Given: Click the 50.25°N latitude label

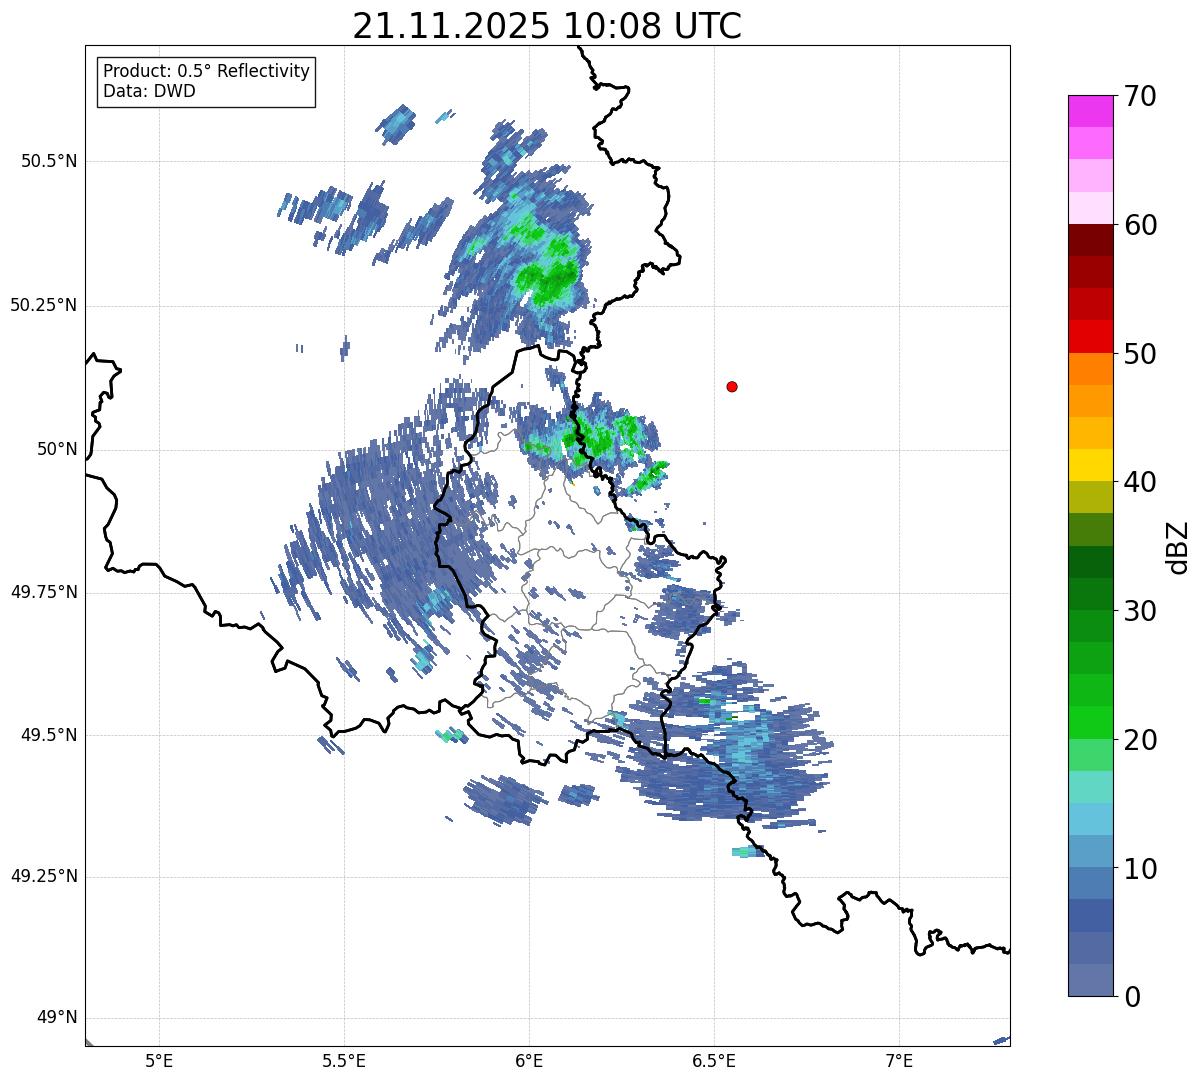Looking at the screenshot, I should click(x=43, y=305).
